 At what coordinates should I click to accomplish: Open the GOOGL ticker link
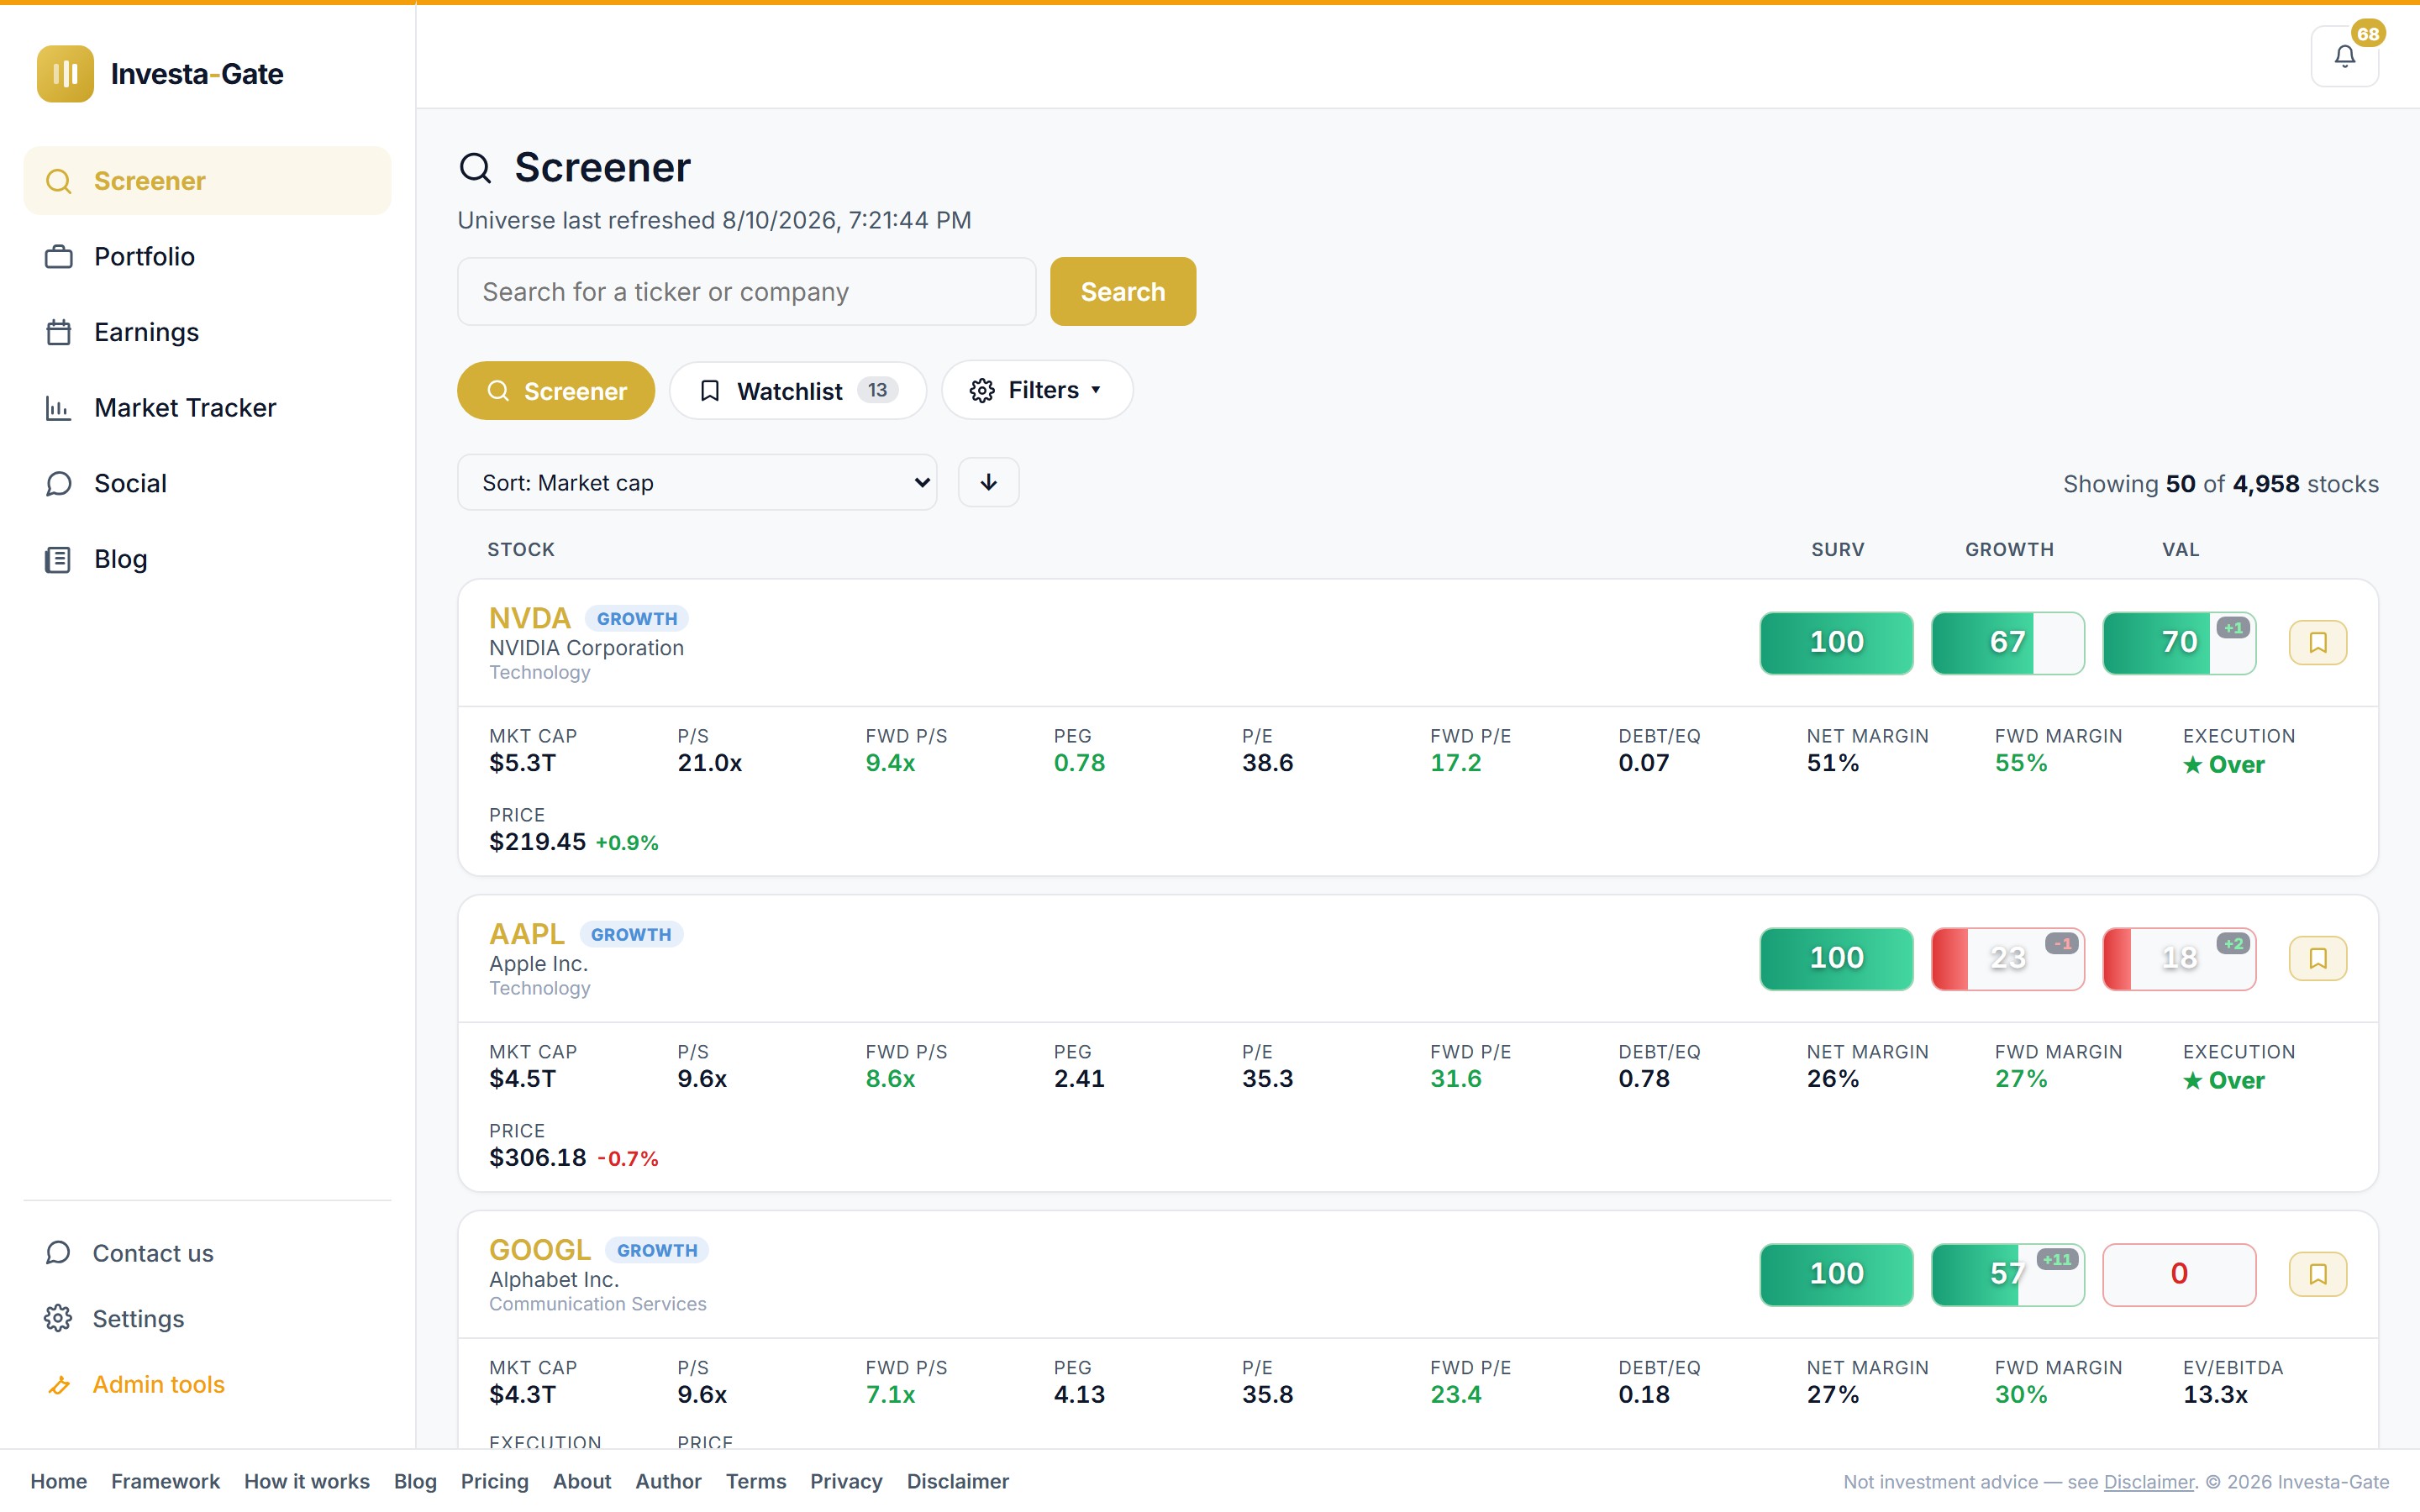click(540, 1250)
